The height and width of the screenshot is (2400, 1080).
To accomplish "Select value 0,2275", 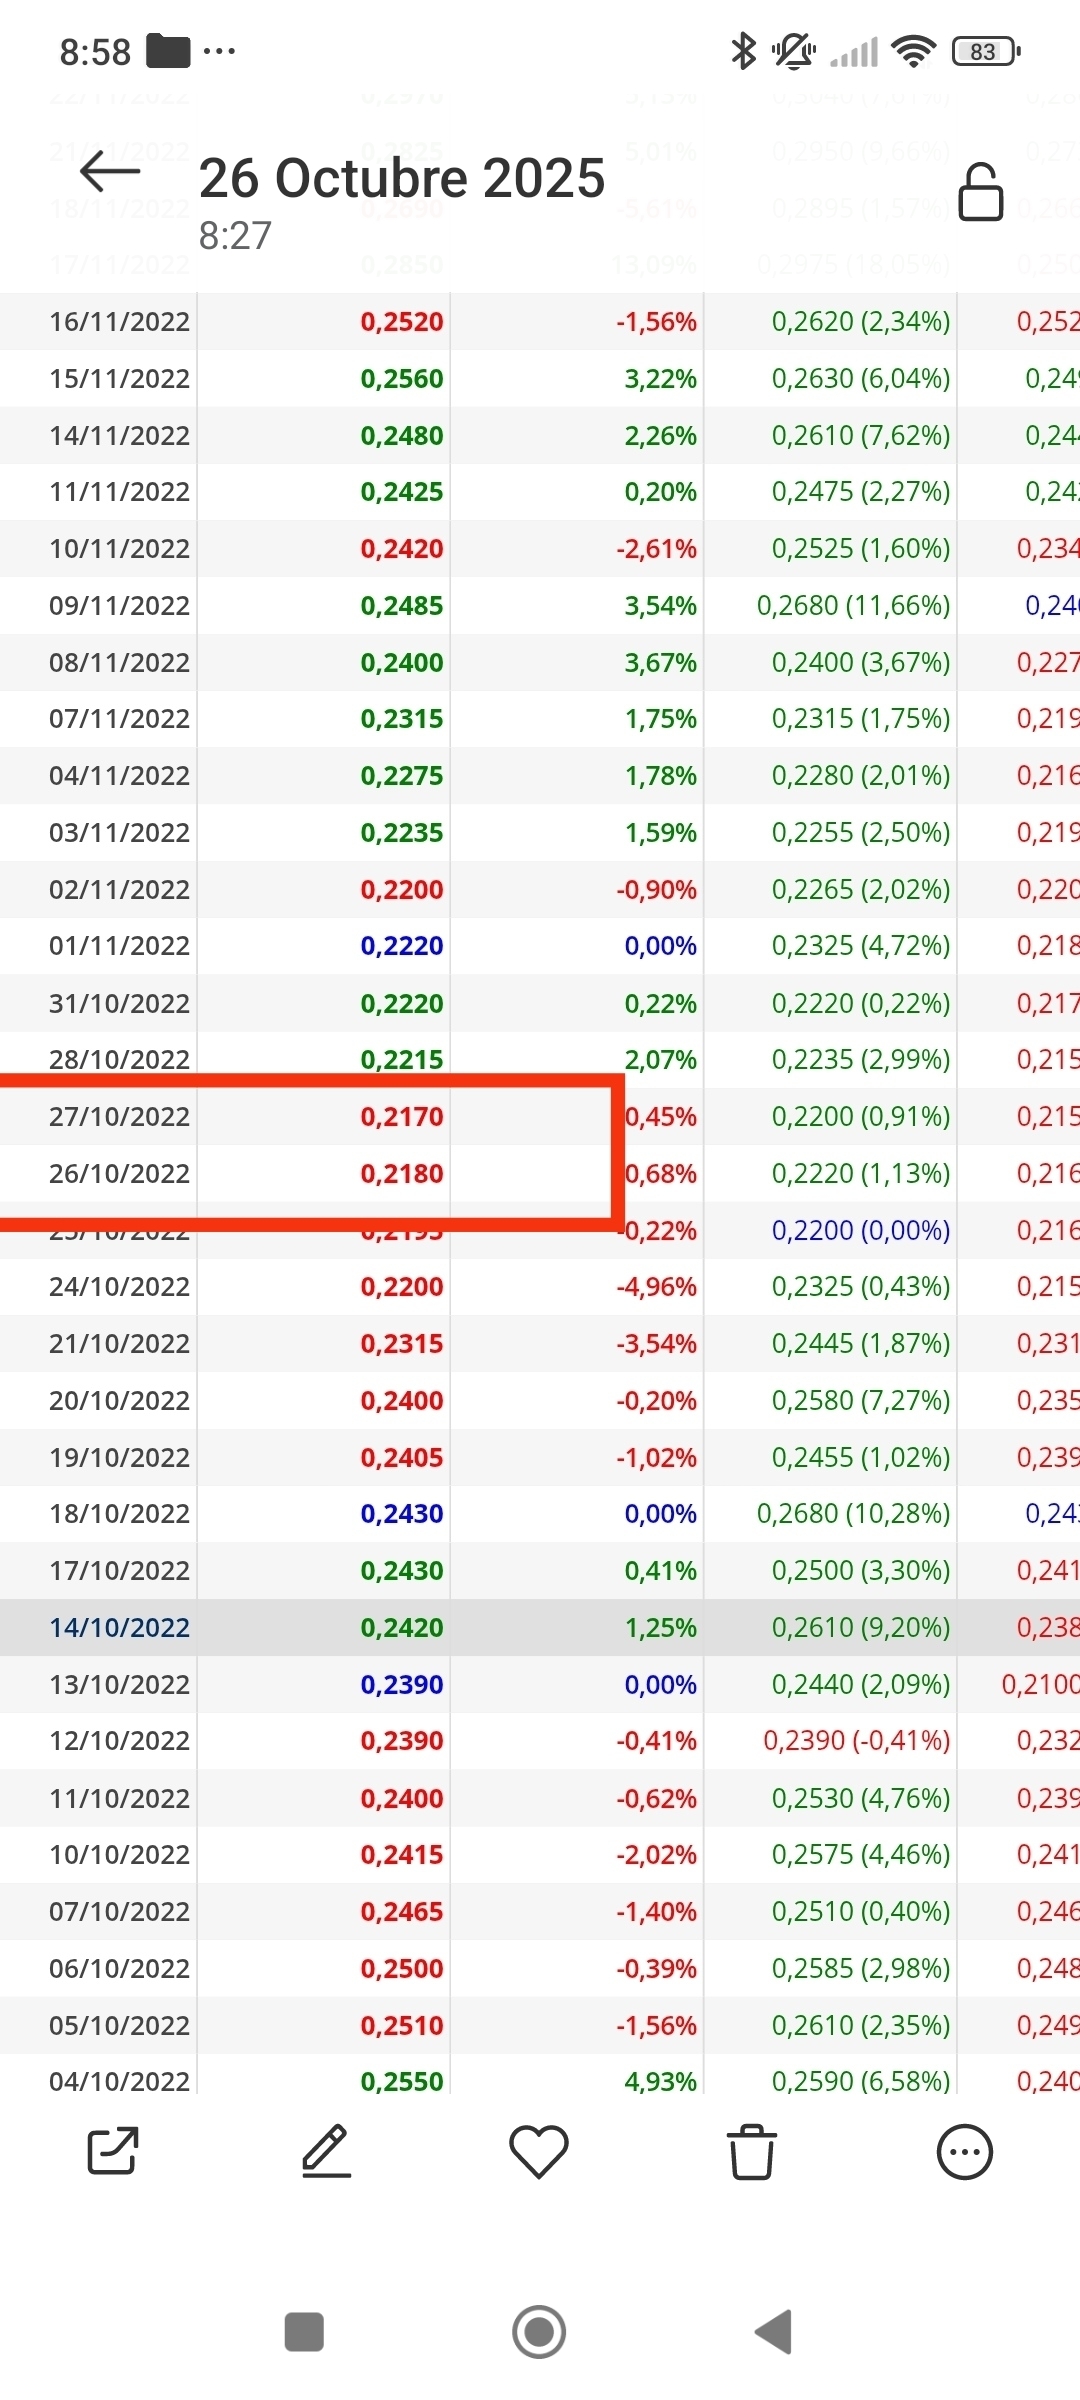I will [x=402, y=776].
